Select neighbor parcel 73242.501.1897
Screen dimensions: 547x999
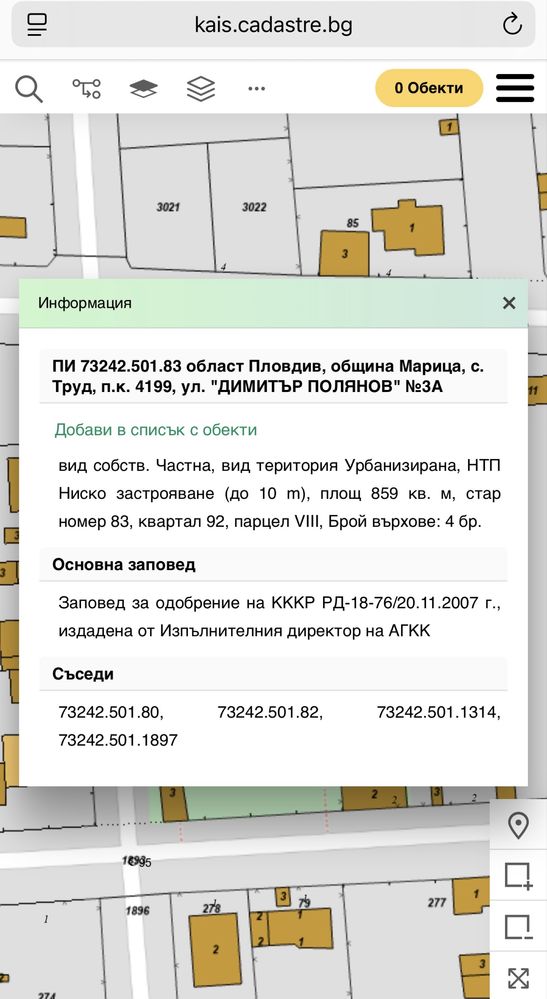pos(118,740)
